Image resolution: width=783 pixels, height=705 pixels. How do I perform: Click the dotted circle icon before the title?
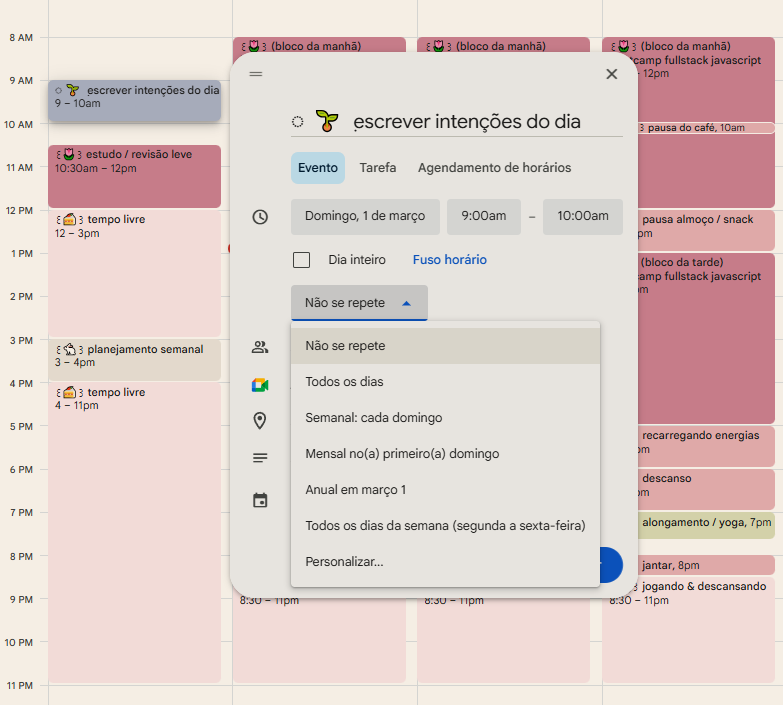click(298, 121)
